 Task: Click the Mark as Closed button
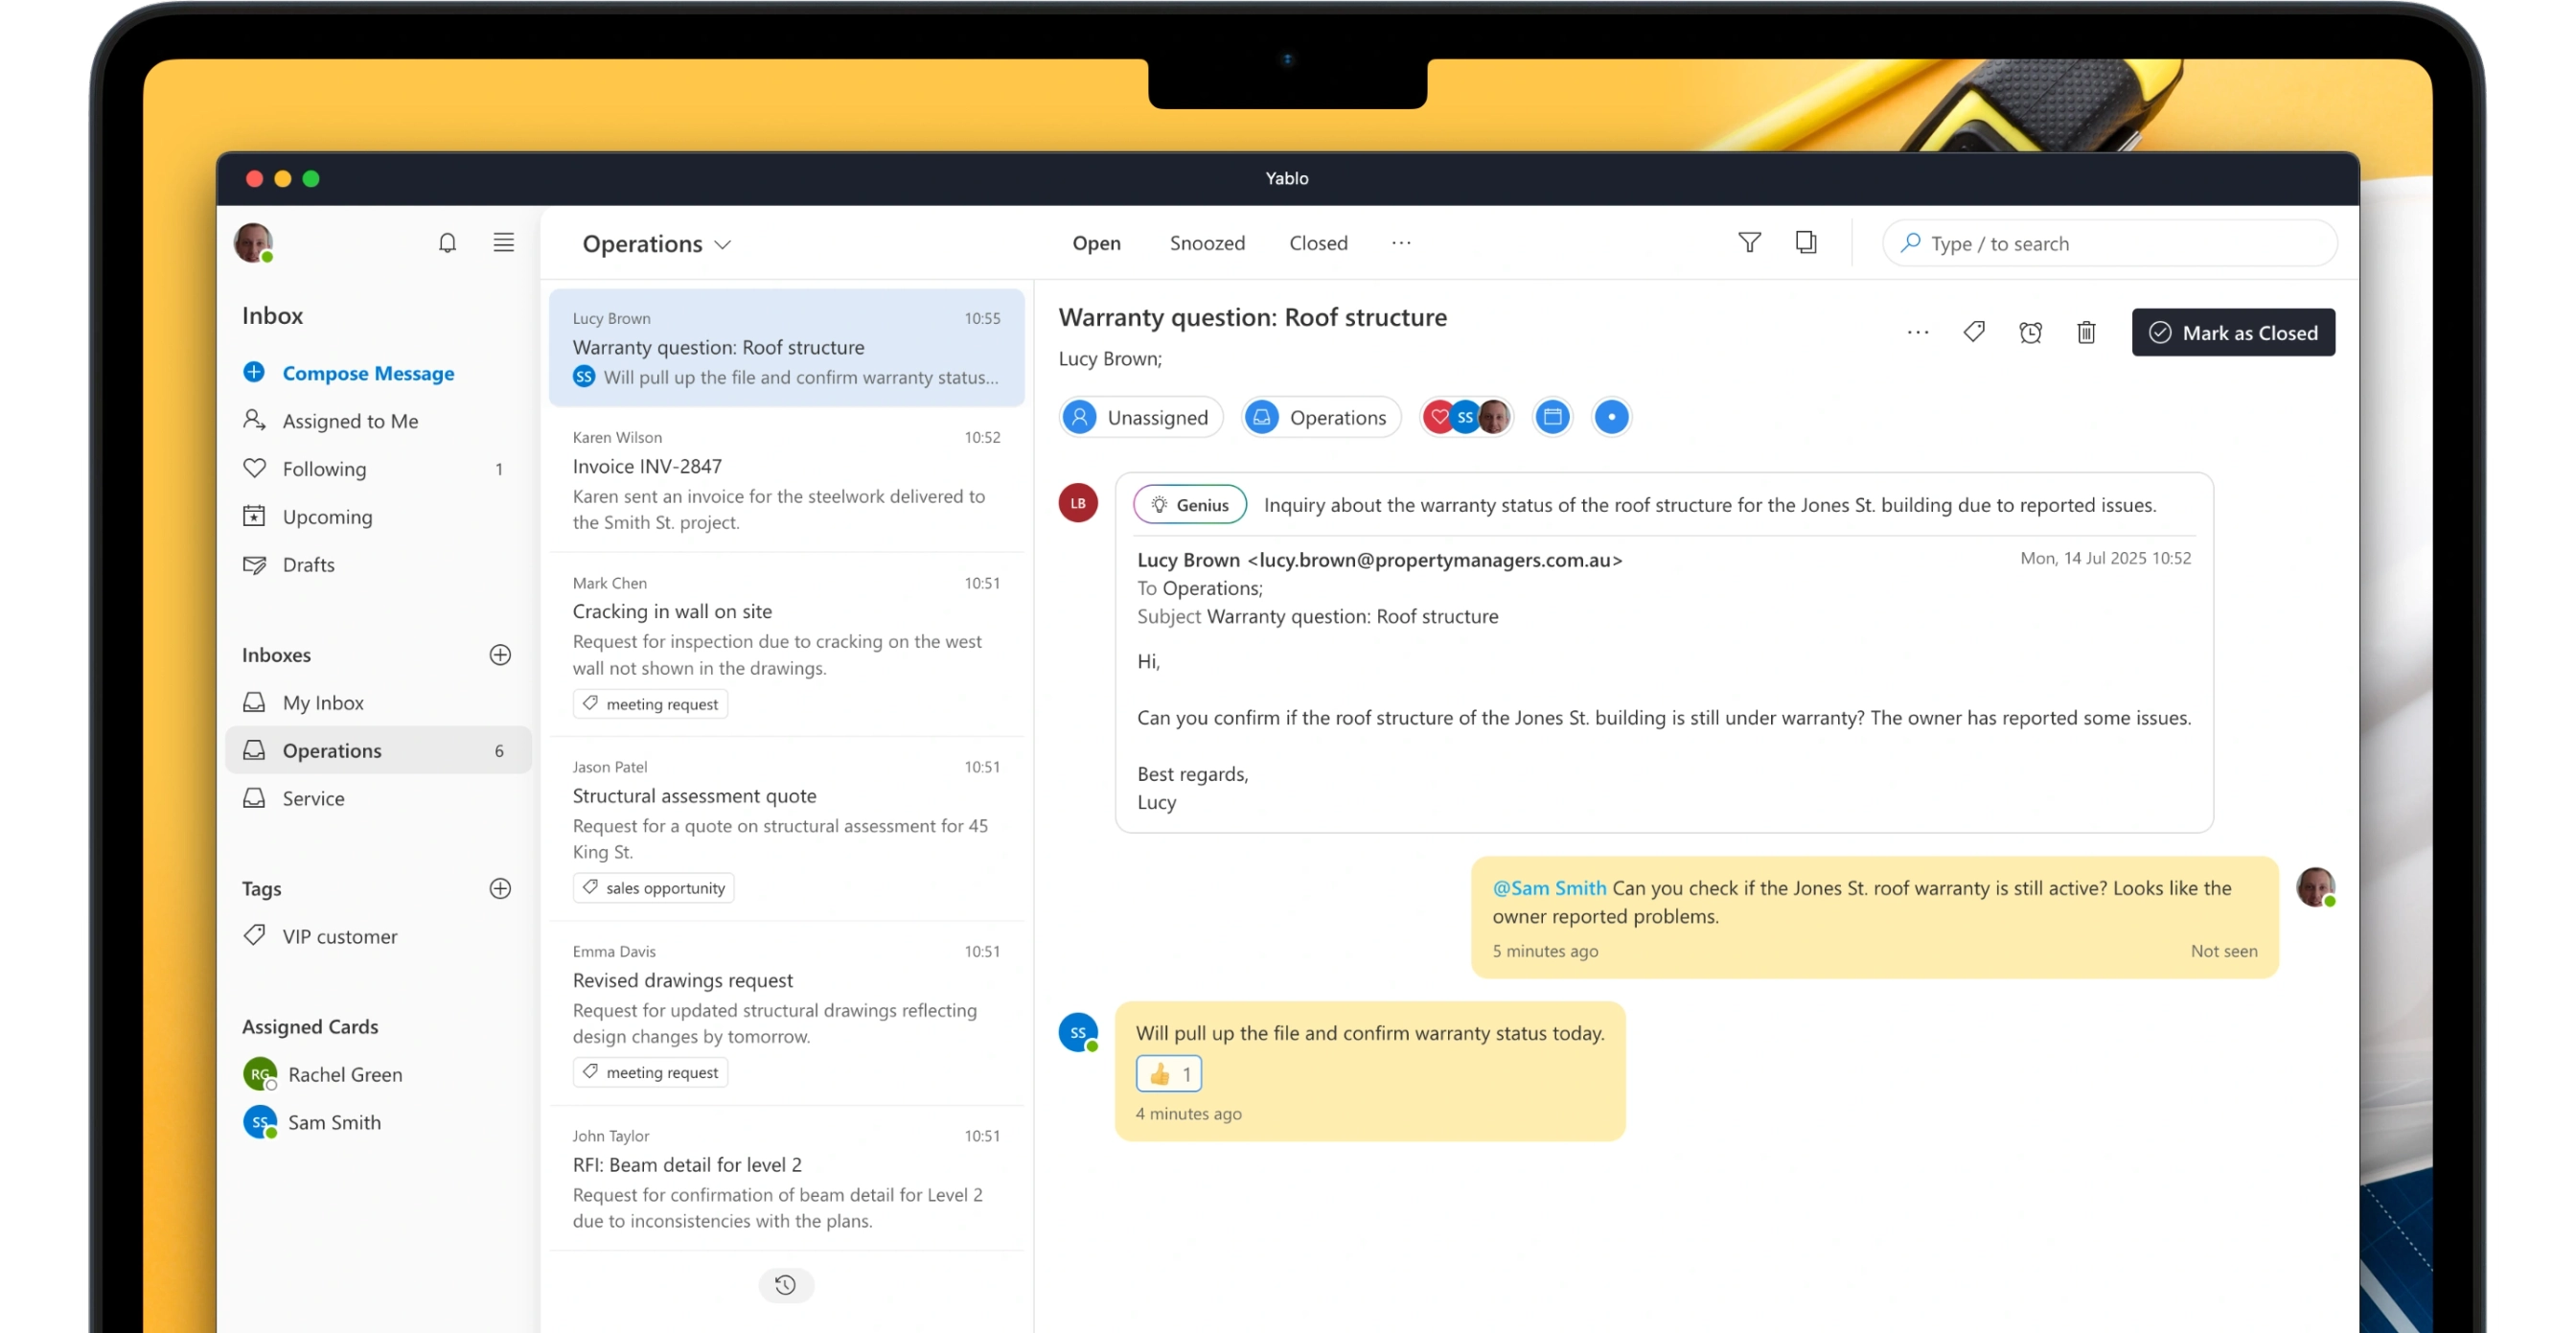(2232, 333)
